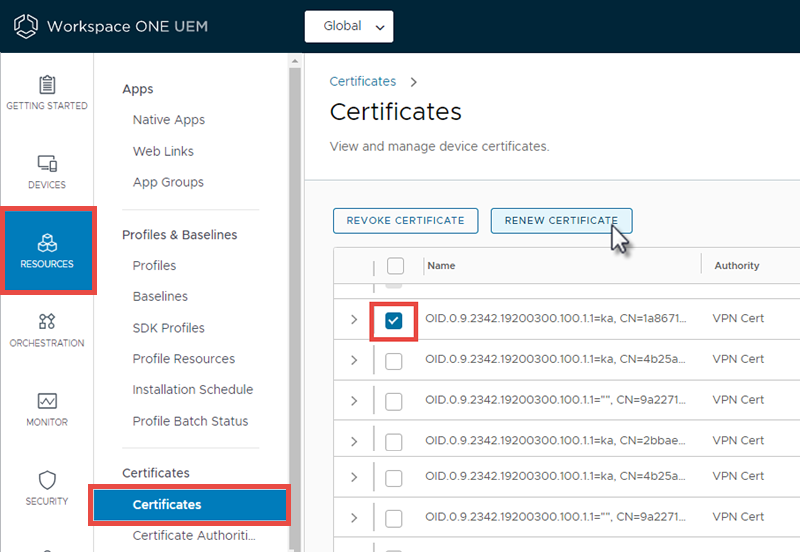The height and width of the screenshot is (552, 800).
Task: Check the checkbox of the CN=4b25a row just below the CN=2bbae row
Action: pyautogui.click(x=393, y=479)
